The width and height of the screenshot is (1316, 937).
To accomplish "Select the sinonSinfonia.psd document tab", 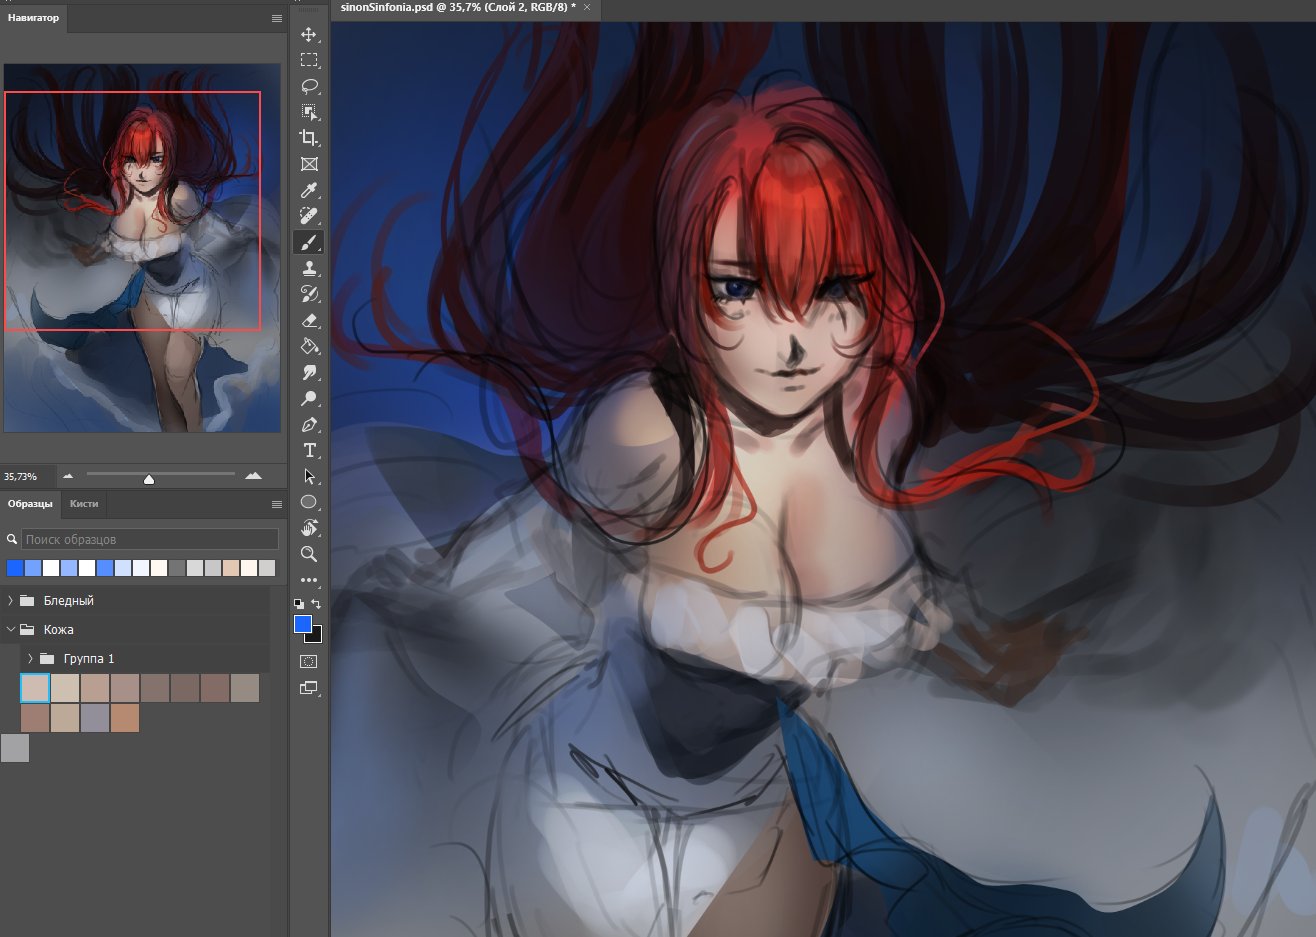I will [x=458, y=7].
